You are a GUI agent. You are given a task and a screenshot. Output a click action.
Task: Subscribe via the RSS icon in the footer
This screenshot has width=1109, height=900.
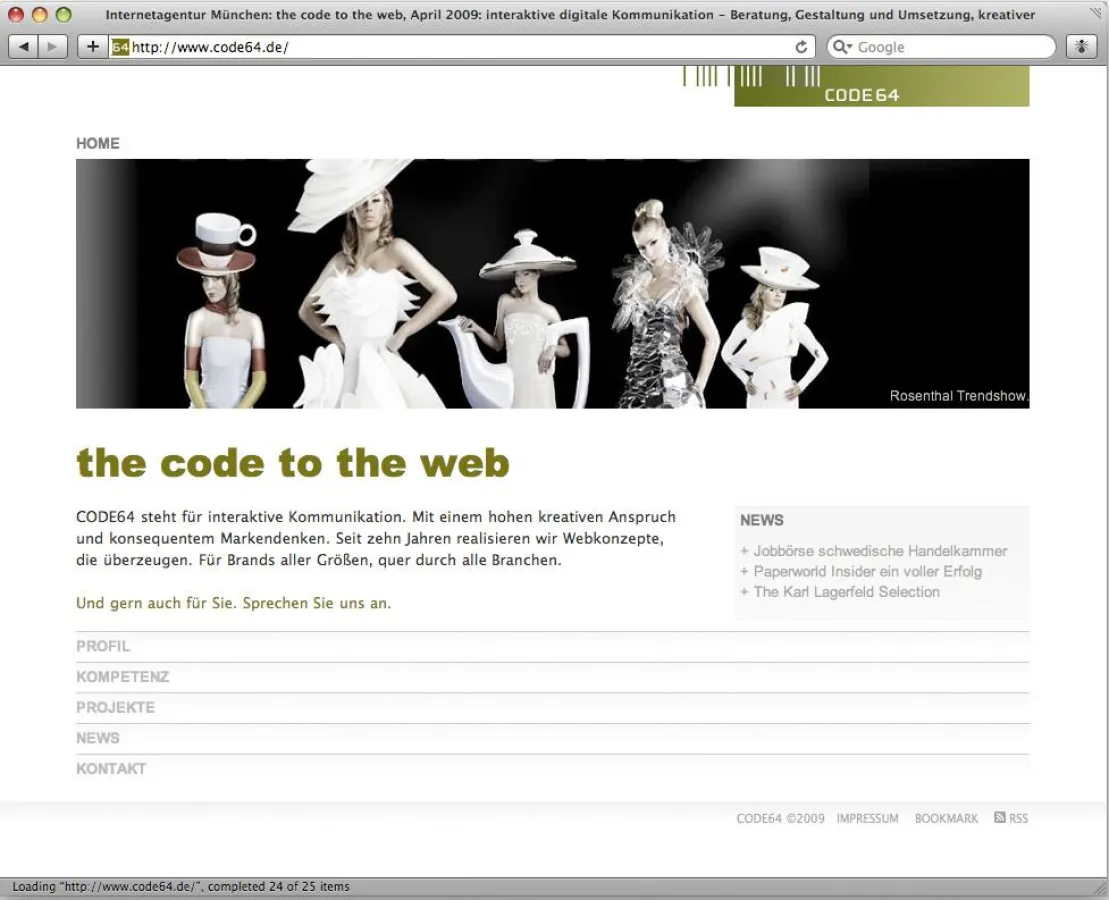pyautogui.click(x=999, y=818)
